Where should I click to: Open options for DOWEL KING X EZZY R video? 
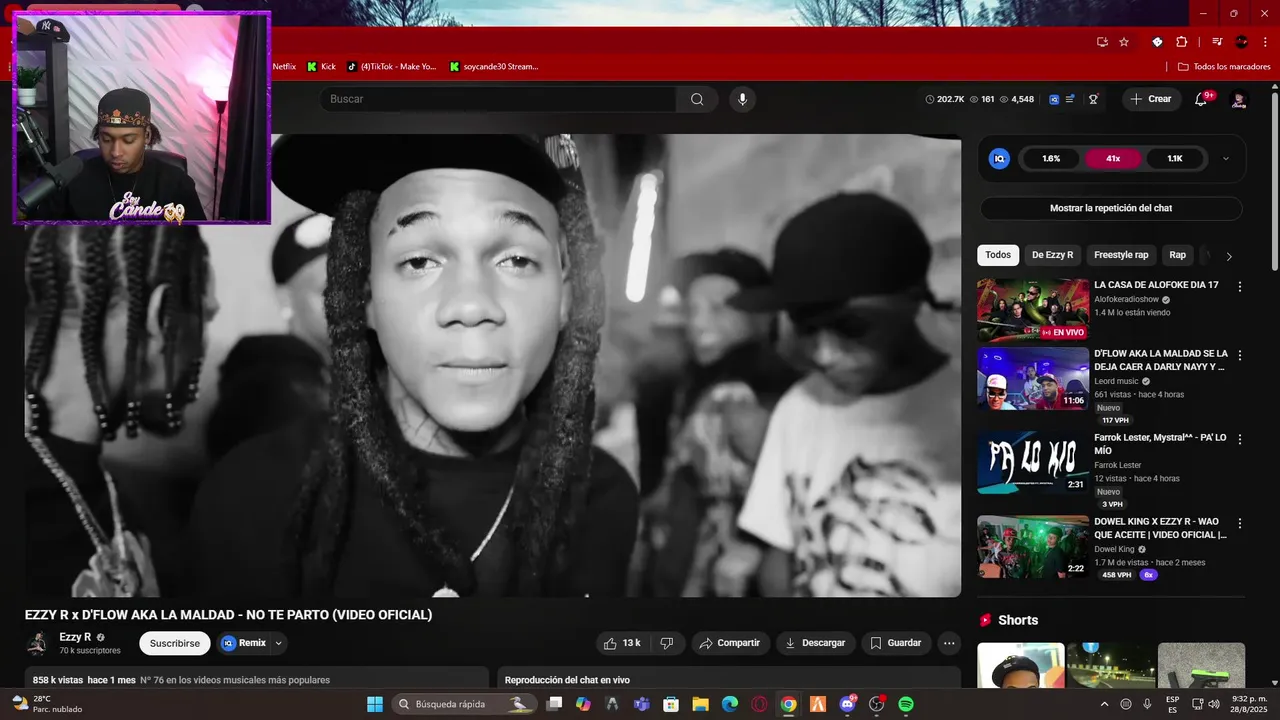tap(1240, 523)
